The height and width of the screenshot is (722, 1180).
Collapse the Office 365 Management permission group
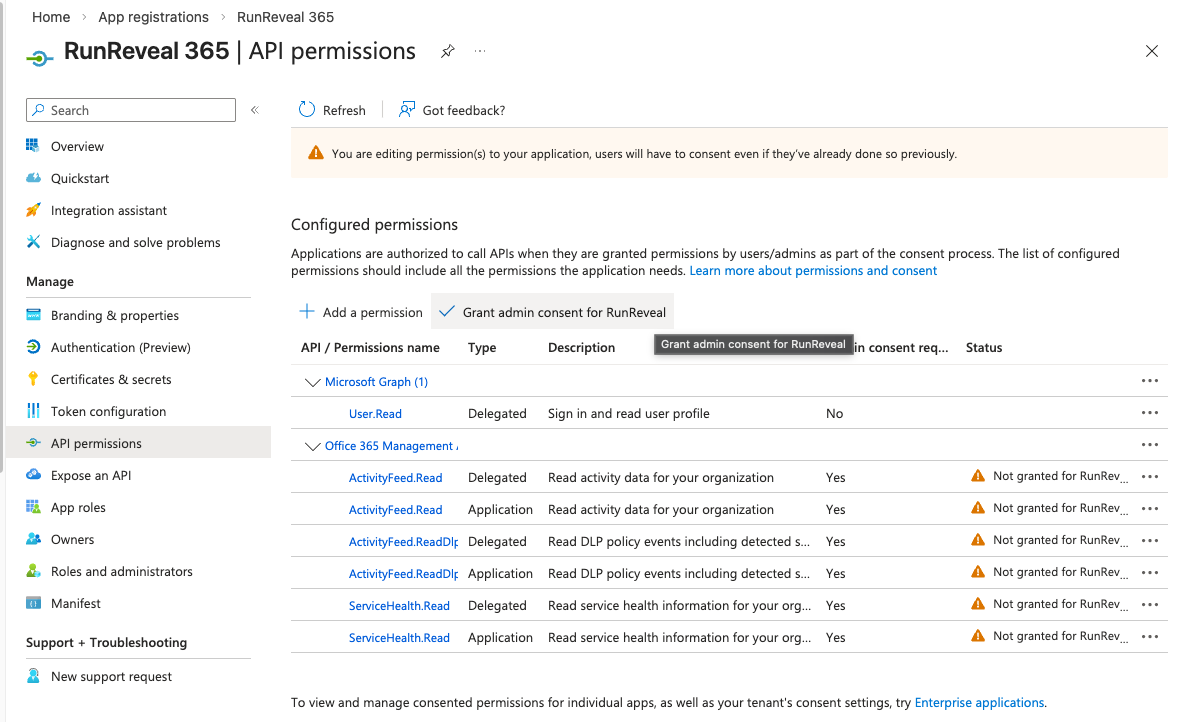tap(311, 445)
